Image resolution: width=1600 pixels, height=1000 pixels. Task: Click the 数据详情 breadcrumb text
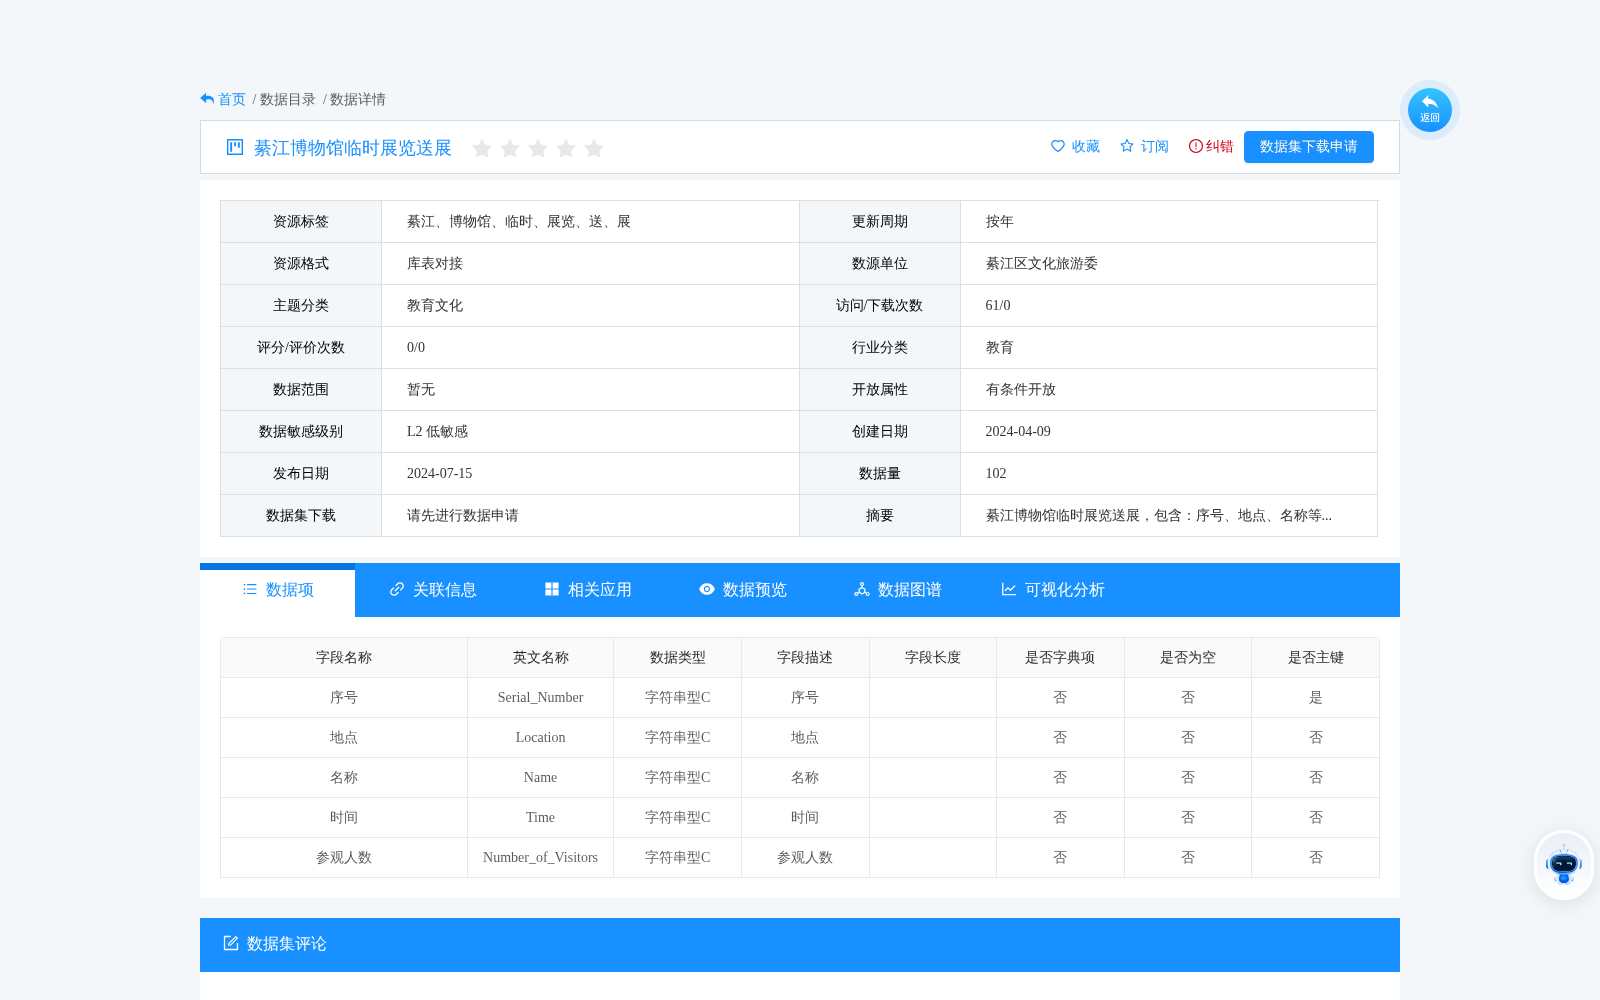tap(357, 99)
